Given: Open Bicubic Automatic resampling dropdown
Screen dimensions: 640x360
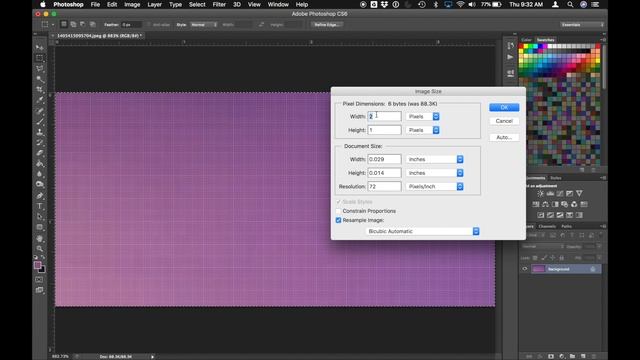Looking at the screenshot, I should [422, 231].
